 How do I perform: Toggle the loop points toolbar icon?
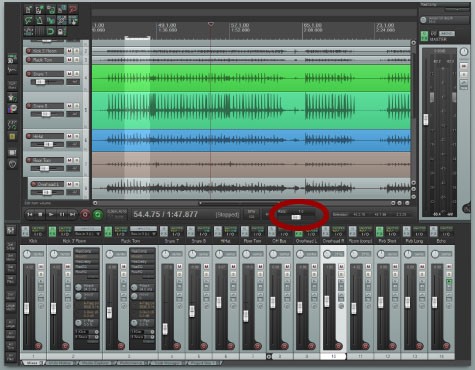50,32
